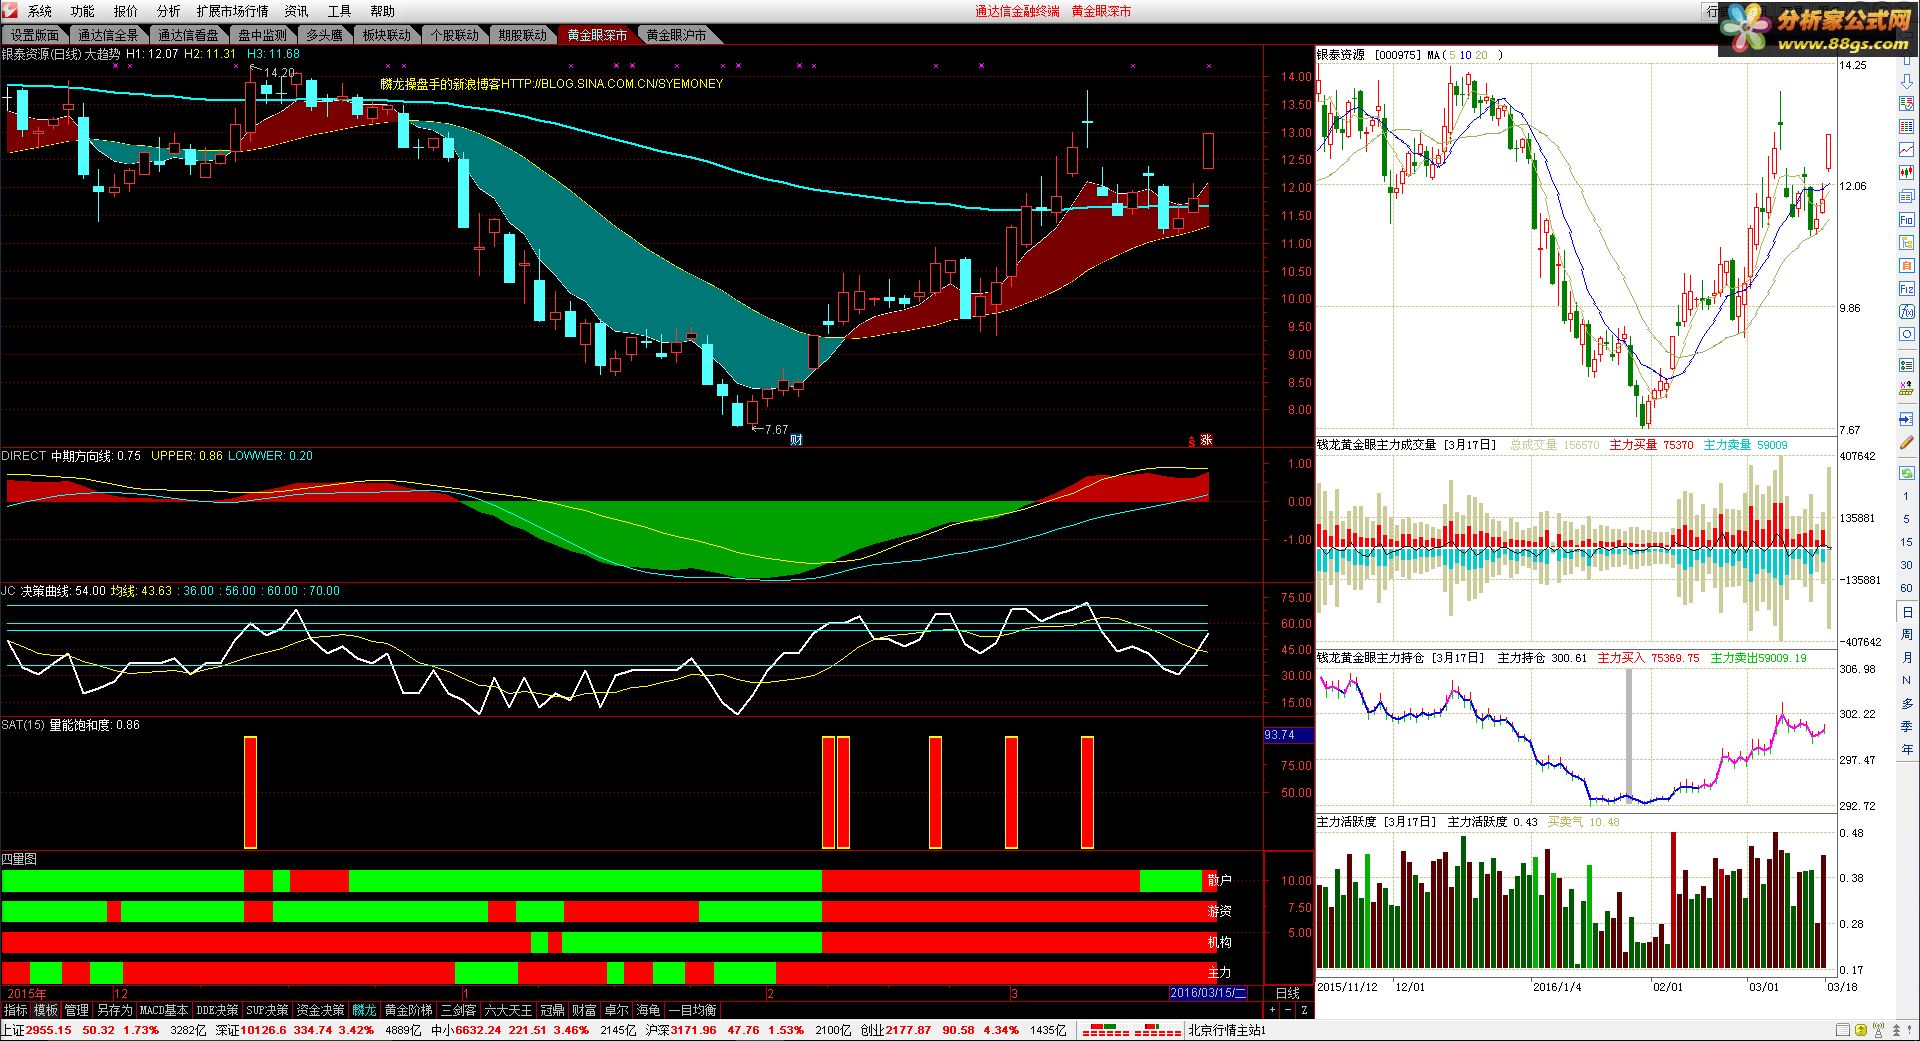This screenshot has height=1041, width=1920.
Task: Open the F12 trading icon
Action: click(x=1906, y=289)
